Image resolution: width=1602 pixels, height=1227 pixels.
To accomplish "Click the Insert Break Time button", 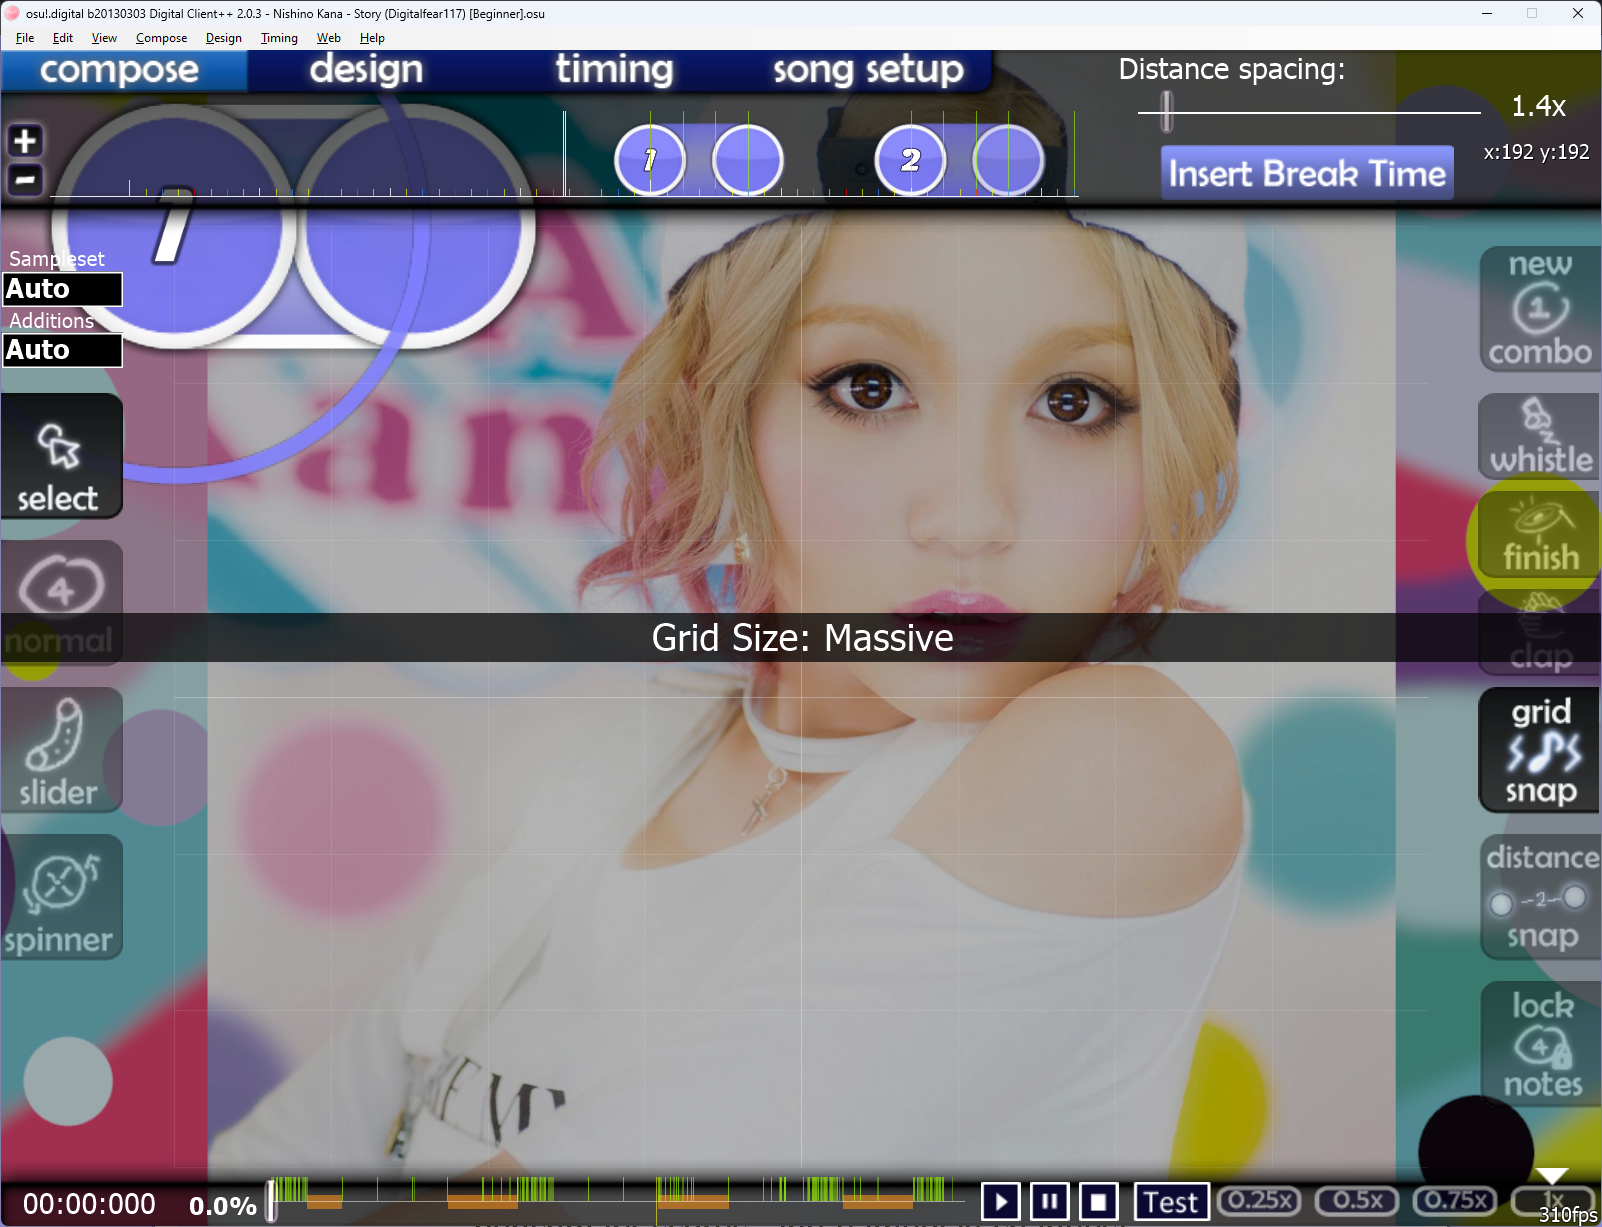I will pyautogui.click(x=1306, y=174).
